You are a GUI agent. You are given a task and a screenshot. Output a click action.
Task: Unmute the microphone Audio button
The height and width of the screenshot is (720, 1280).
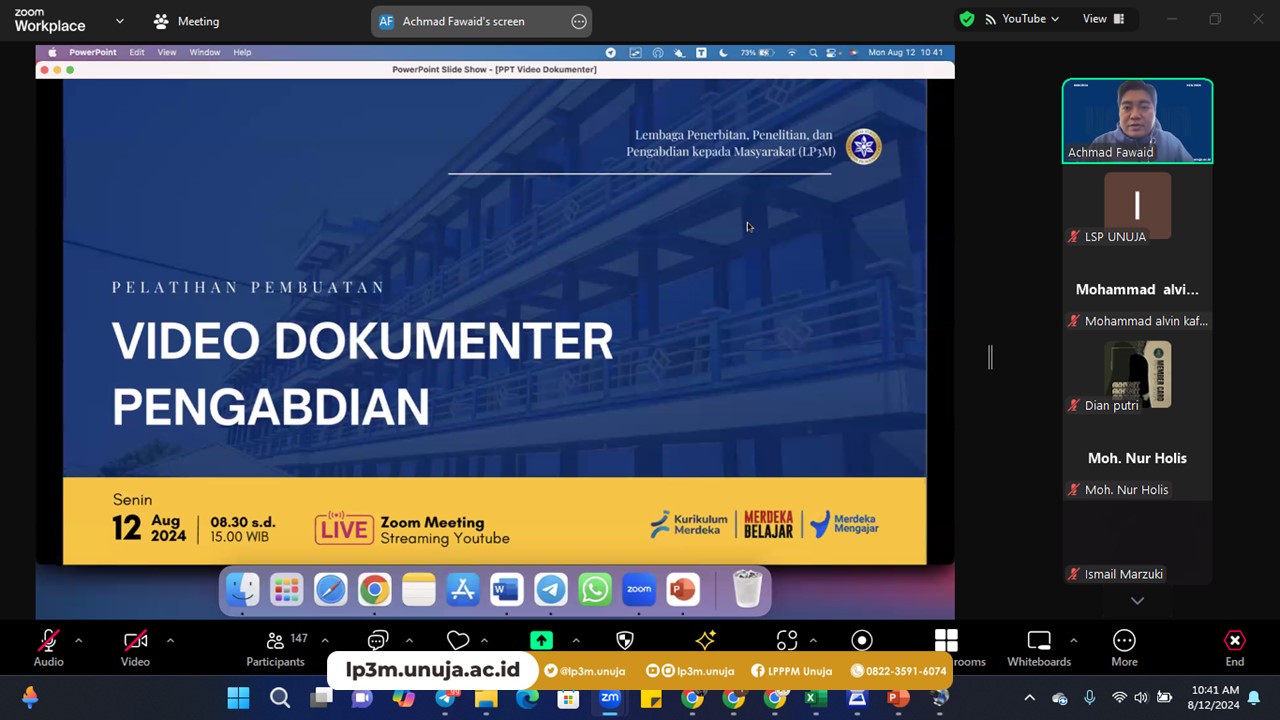(48, 646)
